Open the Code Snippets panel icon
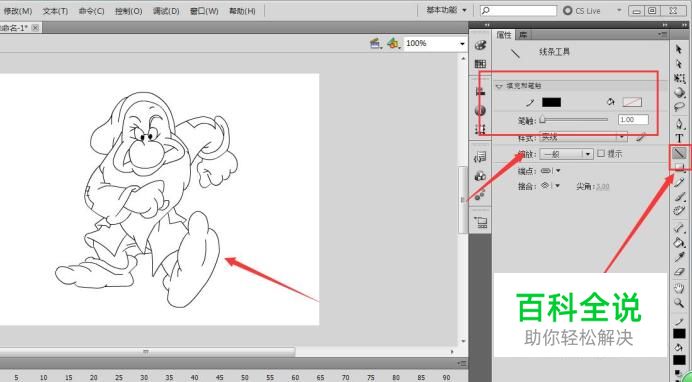The width and height of the screenshot is (692, 382). pyautogui.click(x=480, y=157)
